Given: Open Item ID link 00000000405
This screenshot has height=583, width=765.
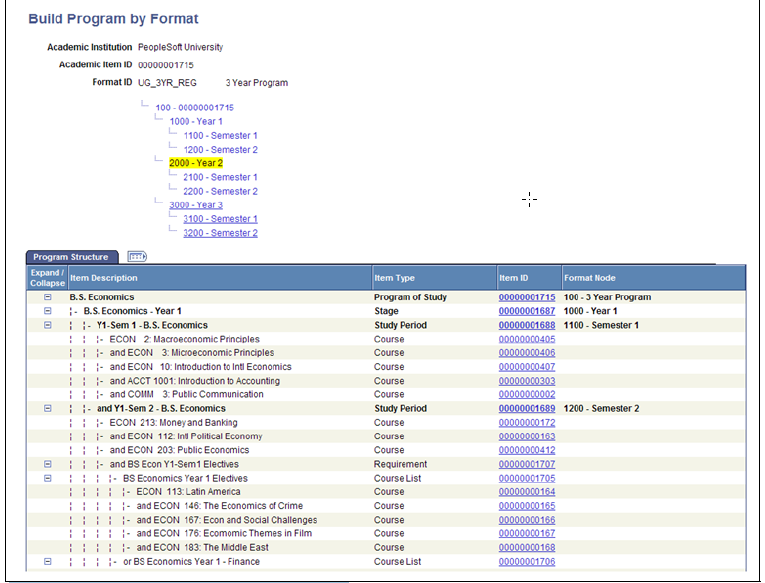Looking at the screenshot, I should tap(527, 339).
